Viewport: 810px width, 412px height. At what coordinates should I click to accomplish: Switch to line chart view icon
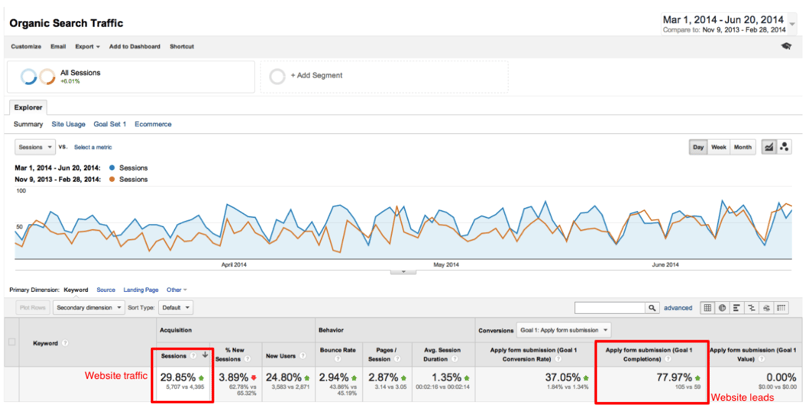click(x=769, y=147)
